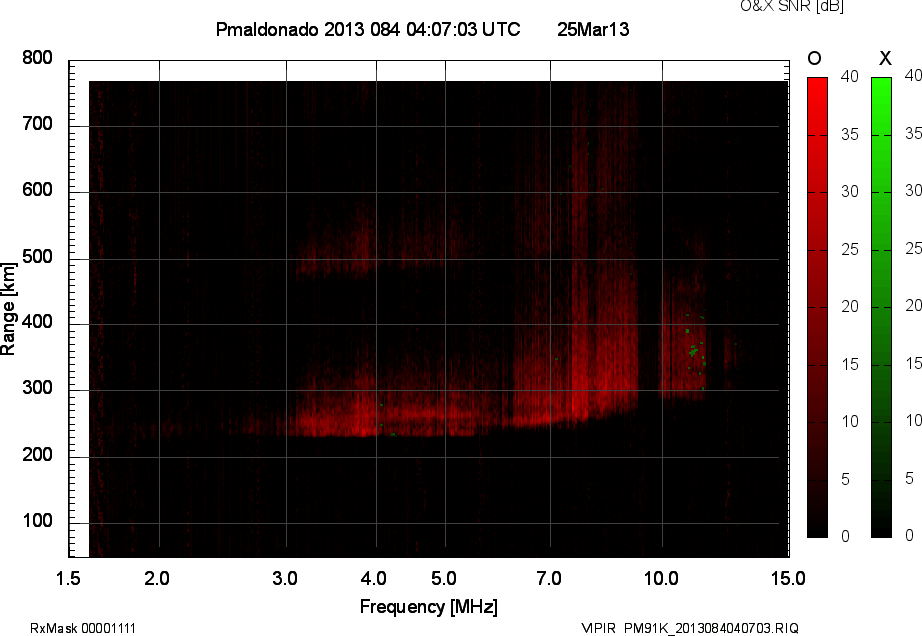Select the "Range [km]" axis title
Screen dimensions: 922x636
coord(8,309)
